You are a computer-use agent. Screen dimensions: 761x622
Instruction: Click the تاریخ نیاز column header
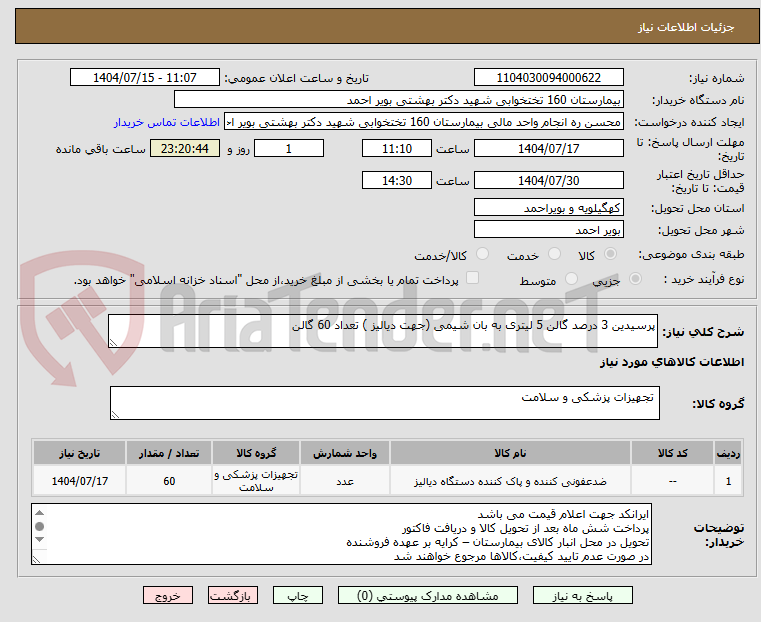(80, 453)
